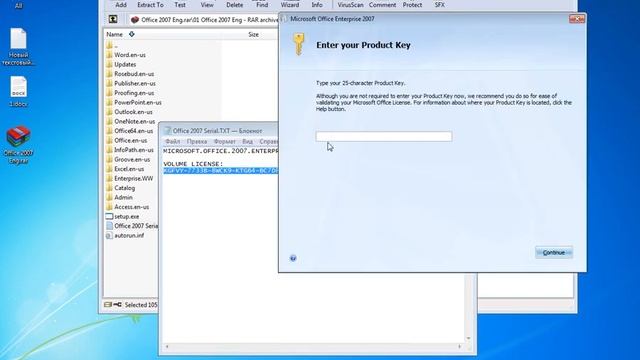Click the 'VOLUME LICENSE:' line in Notepad
The height and width of the screenshot is (360, 640).
pyautogui.click(x=193, y=164)
